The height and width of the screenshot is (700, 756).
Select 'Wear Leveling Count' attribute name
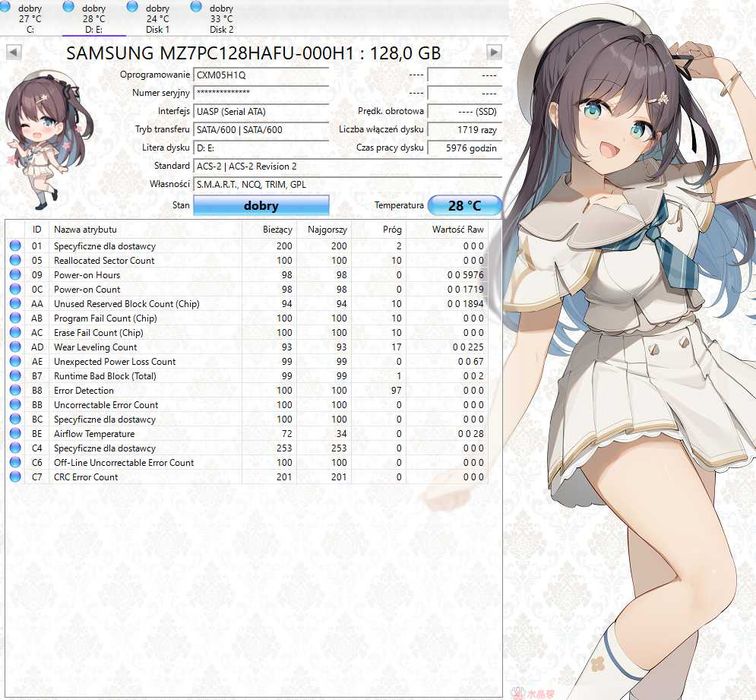click(x=95, y=347)
